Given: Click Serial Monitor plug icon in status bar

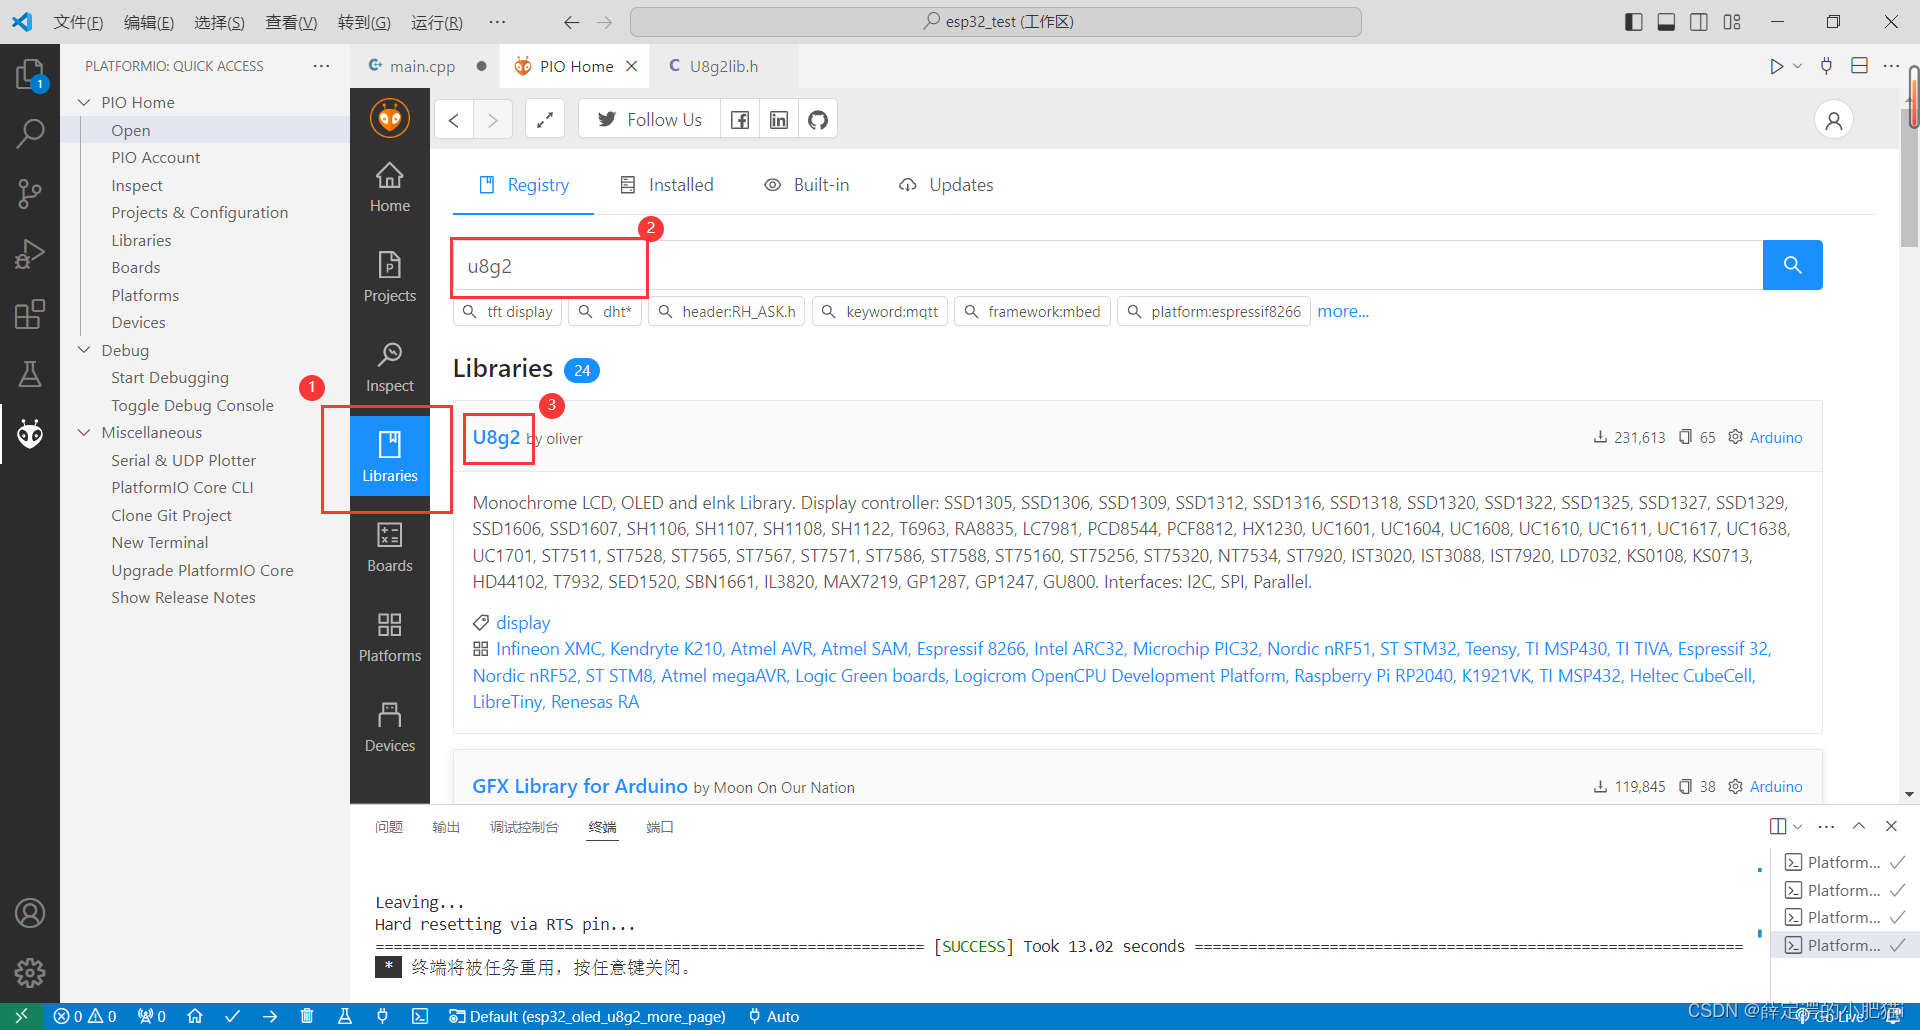Looking at the screenshot, I should (x=382, y=1016).
